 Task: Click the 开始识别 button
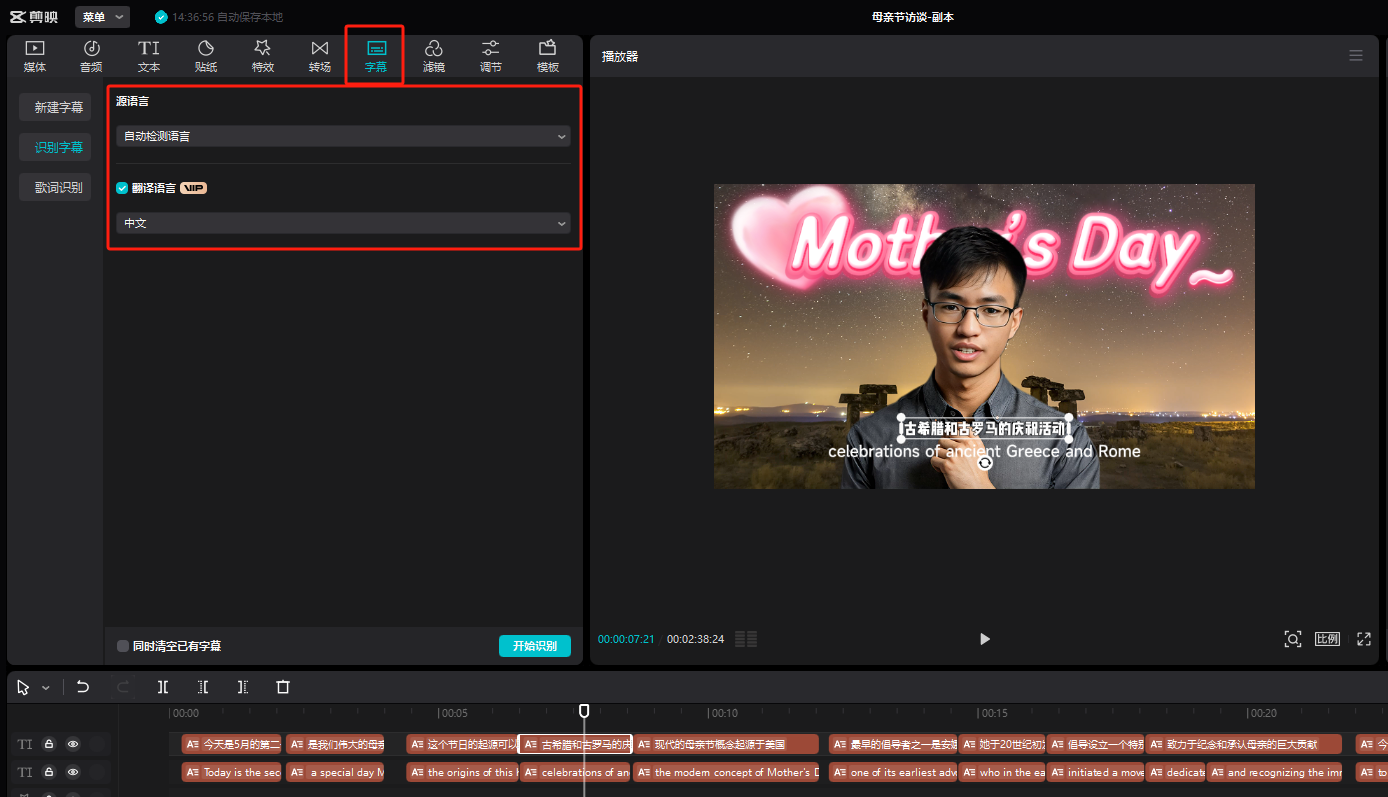click(535, 646)
